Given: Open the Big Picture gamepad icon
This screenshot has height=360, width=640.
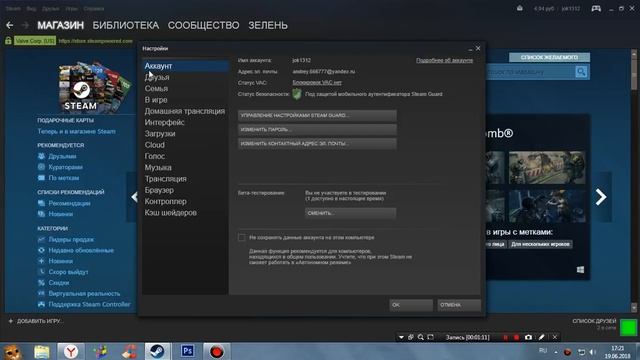Looking at the screenshot, I should (596, 9).
